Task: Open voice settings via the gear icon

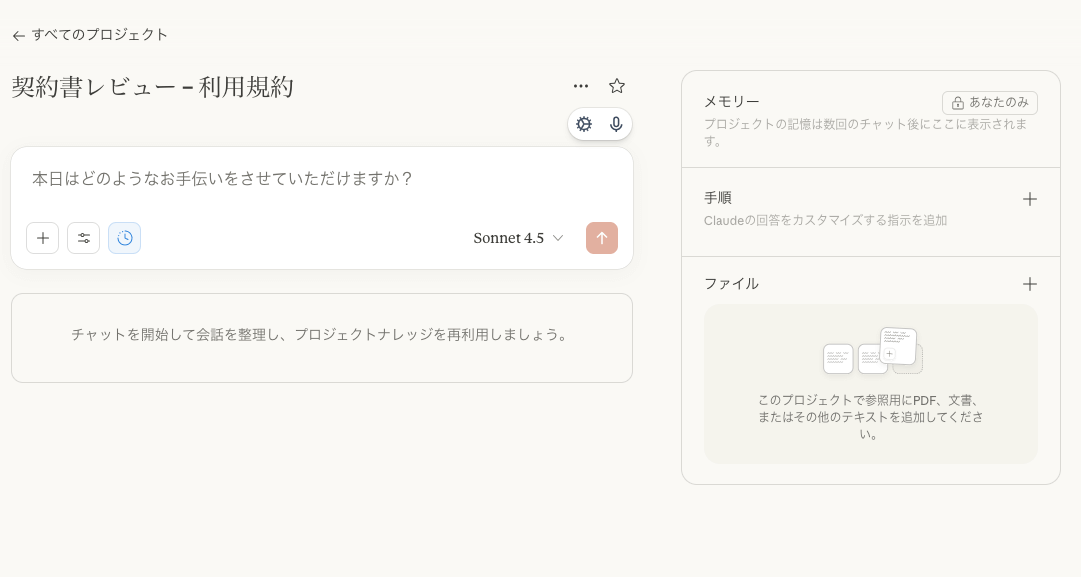Action: [x=584, y=124]
